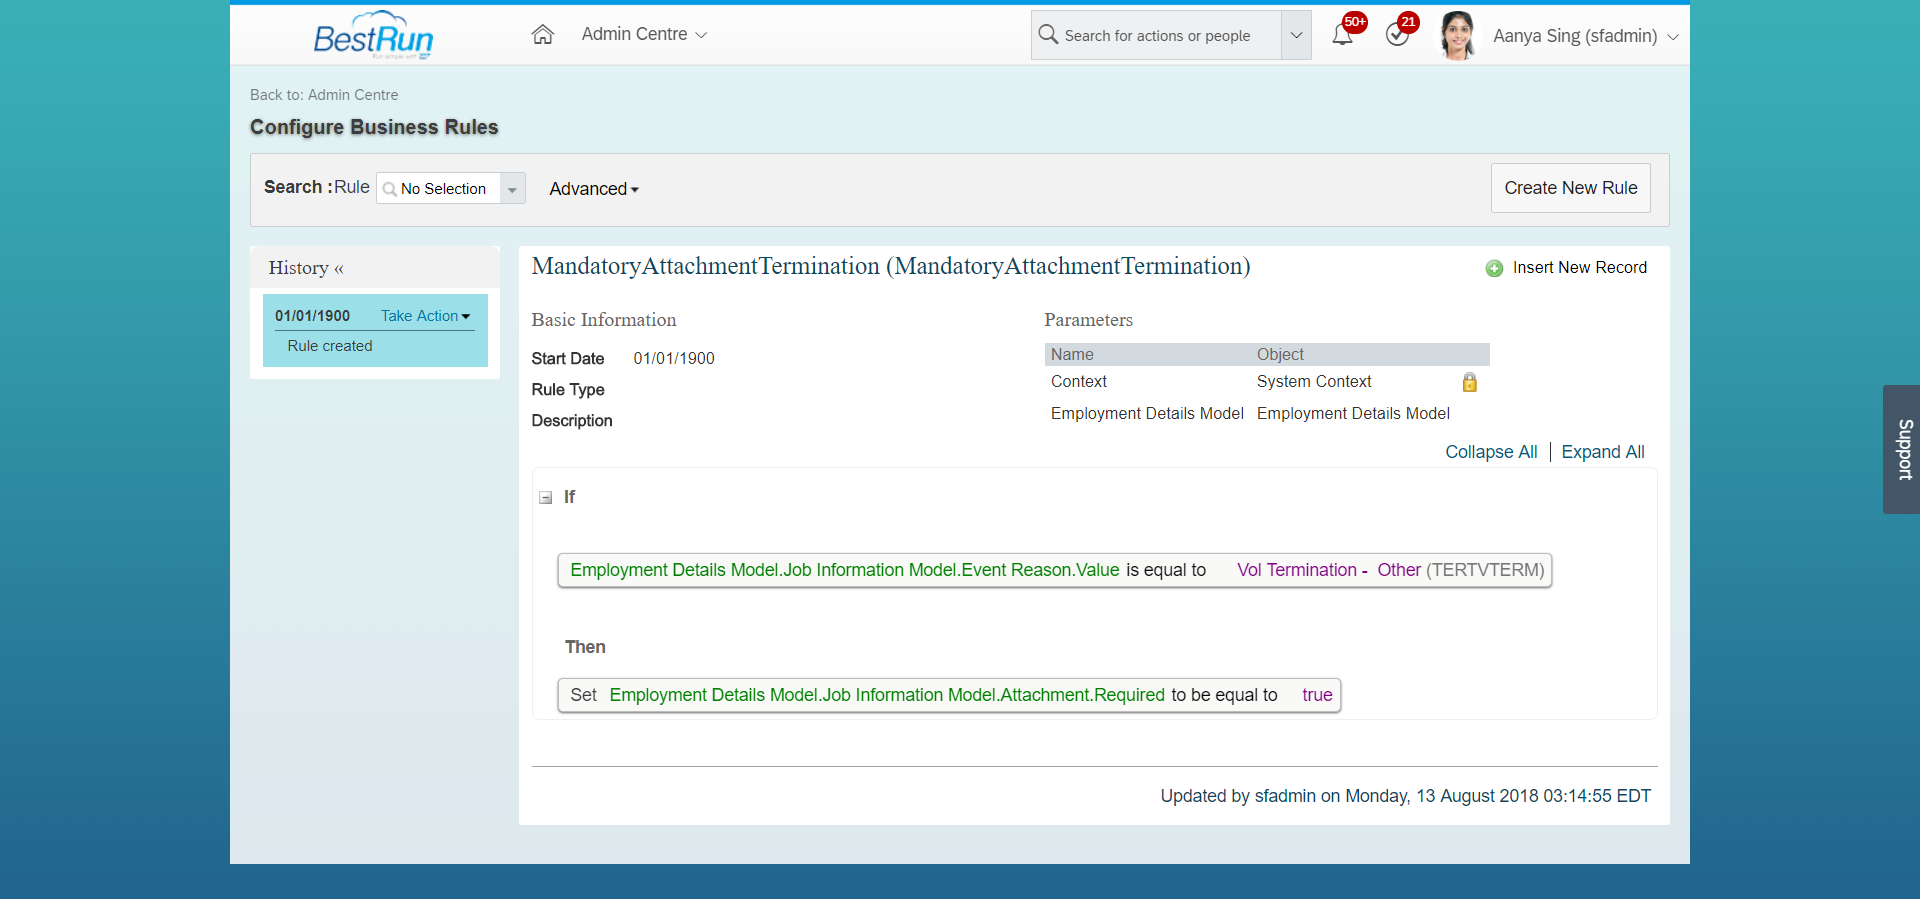This screenshot has width=1920, height=899.
Task: Click the 'is equal to' operator text
Action: point(1166,570)
